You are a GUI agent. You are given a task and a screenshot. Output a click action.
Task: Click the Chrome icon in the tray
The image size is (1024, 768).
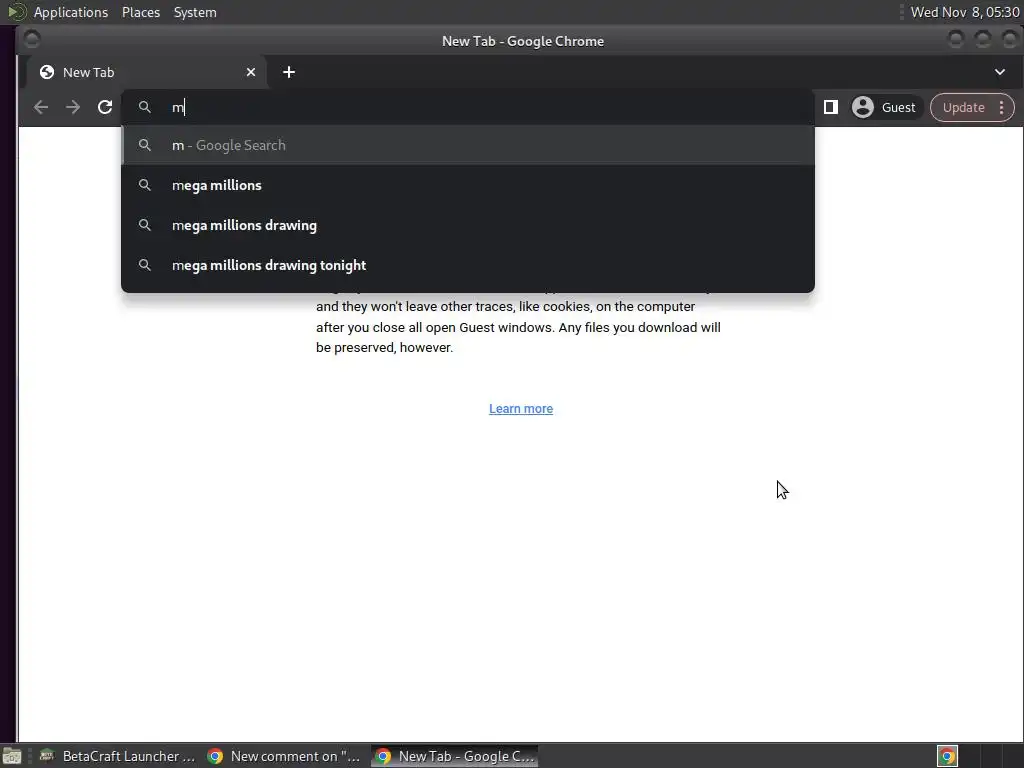947,756
